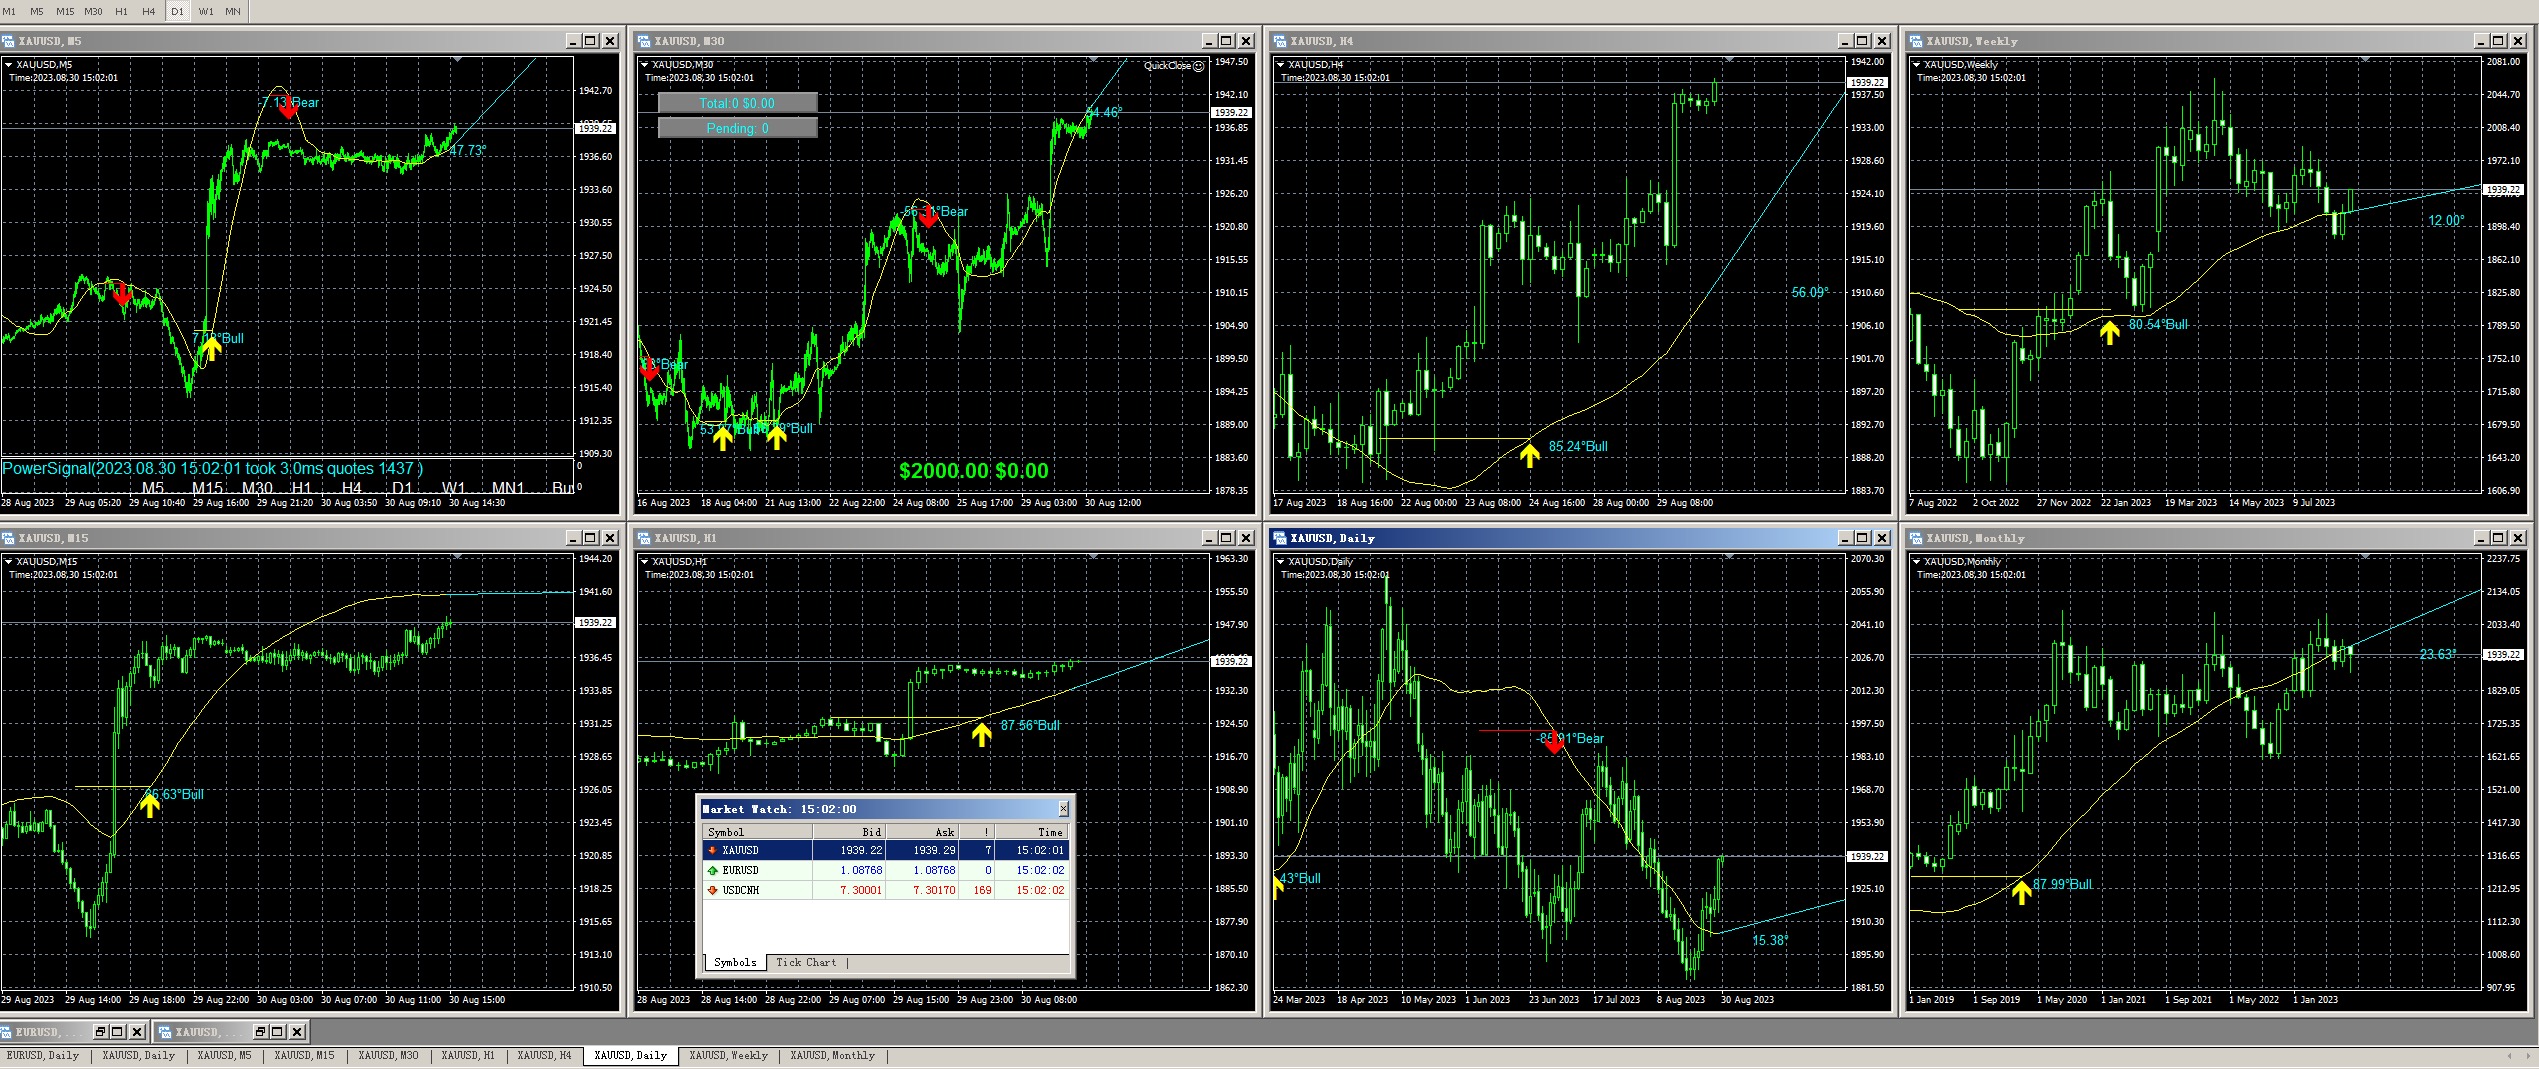Switch to the XAUUSD, M5 bottom tab
The height and width of the screenshot is (1069, 2539).
click(224, 1056)
